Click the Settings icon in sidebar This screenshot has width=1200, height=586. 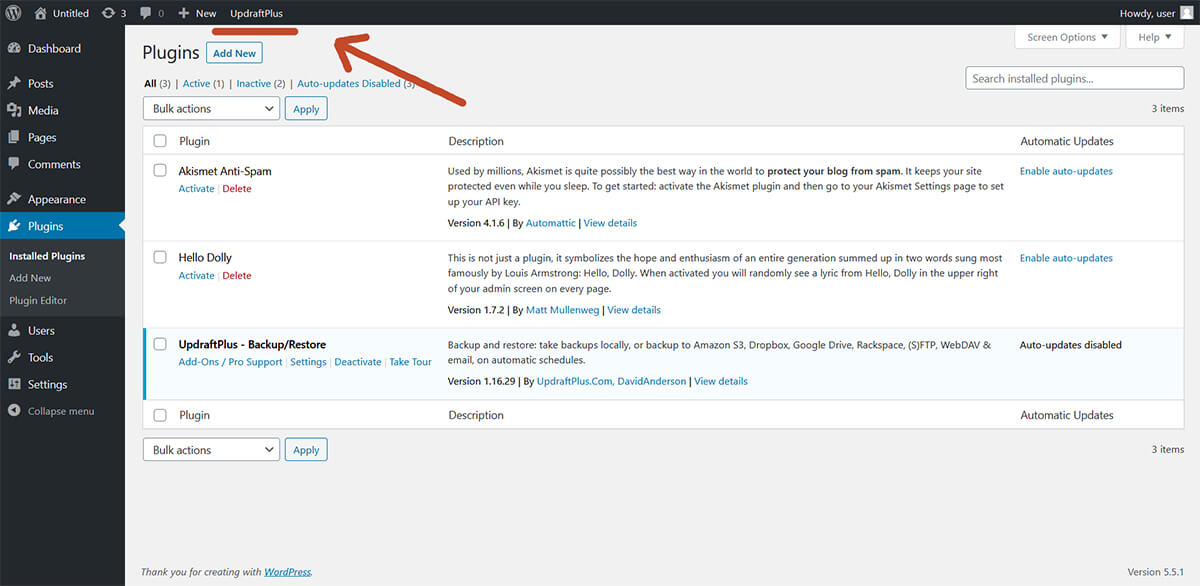pos(14,384)
